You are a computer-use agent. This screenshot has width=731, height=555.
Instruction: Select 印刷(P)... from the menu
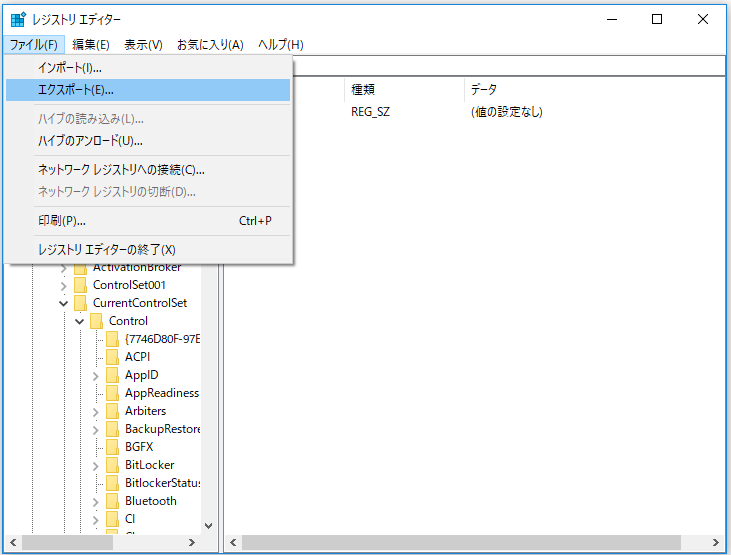(x=62, y=220)
